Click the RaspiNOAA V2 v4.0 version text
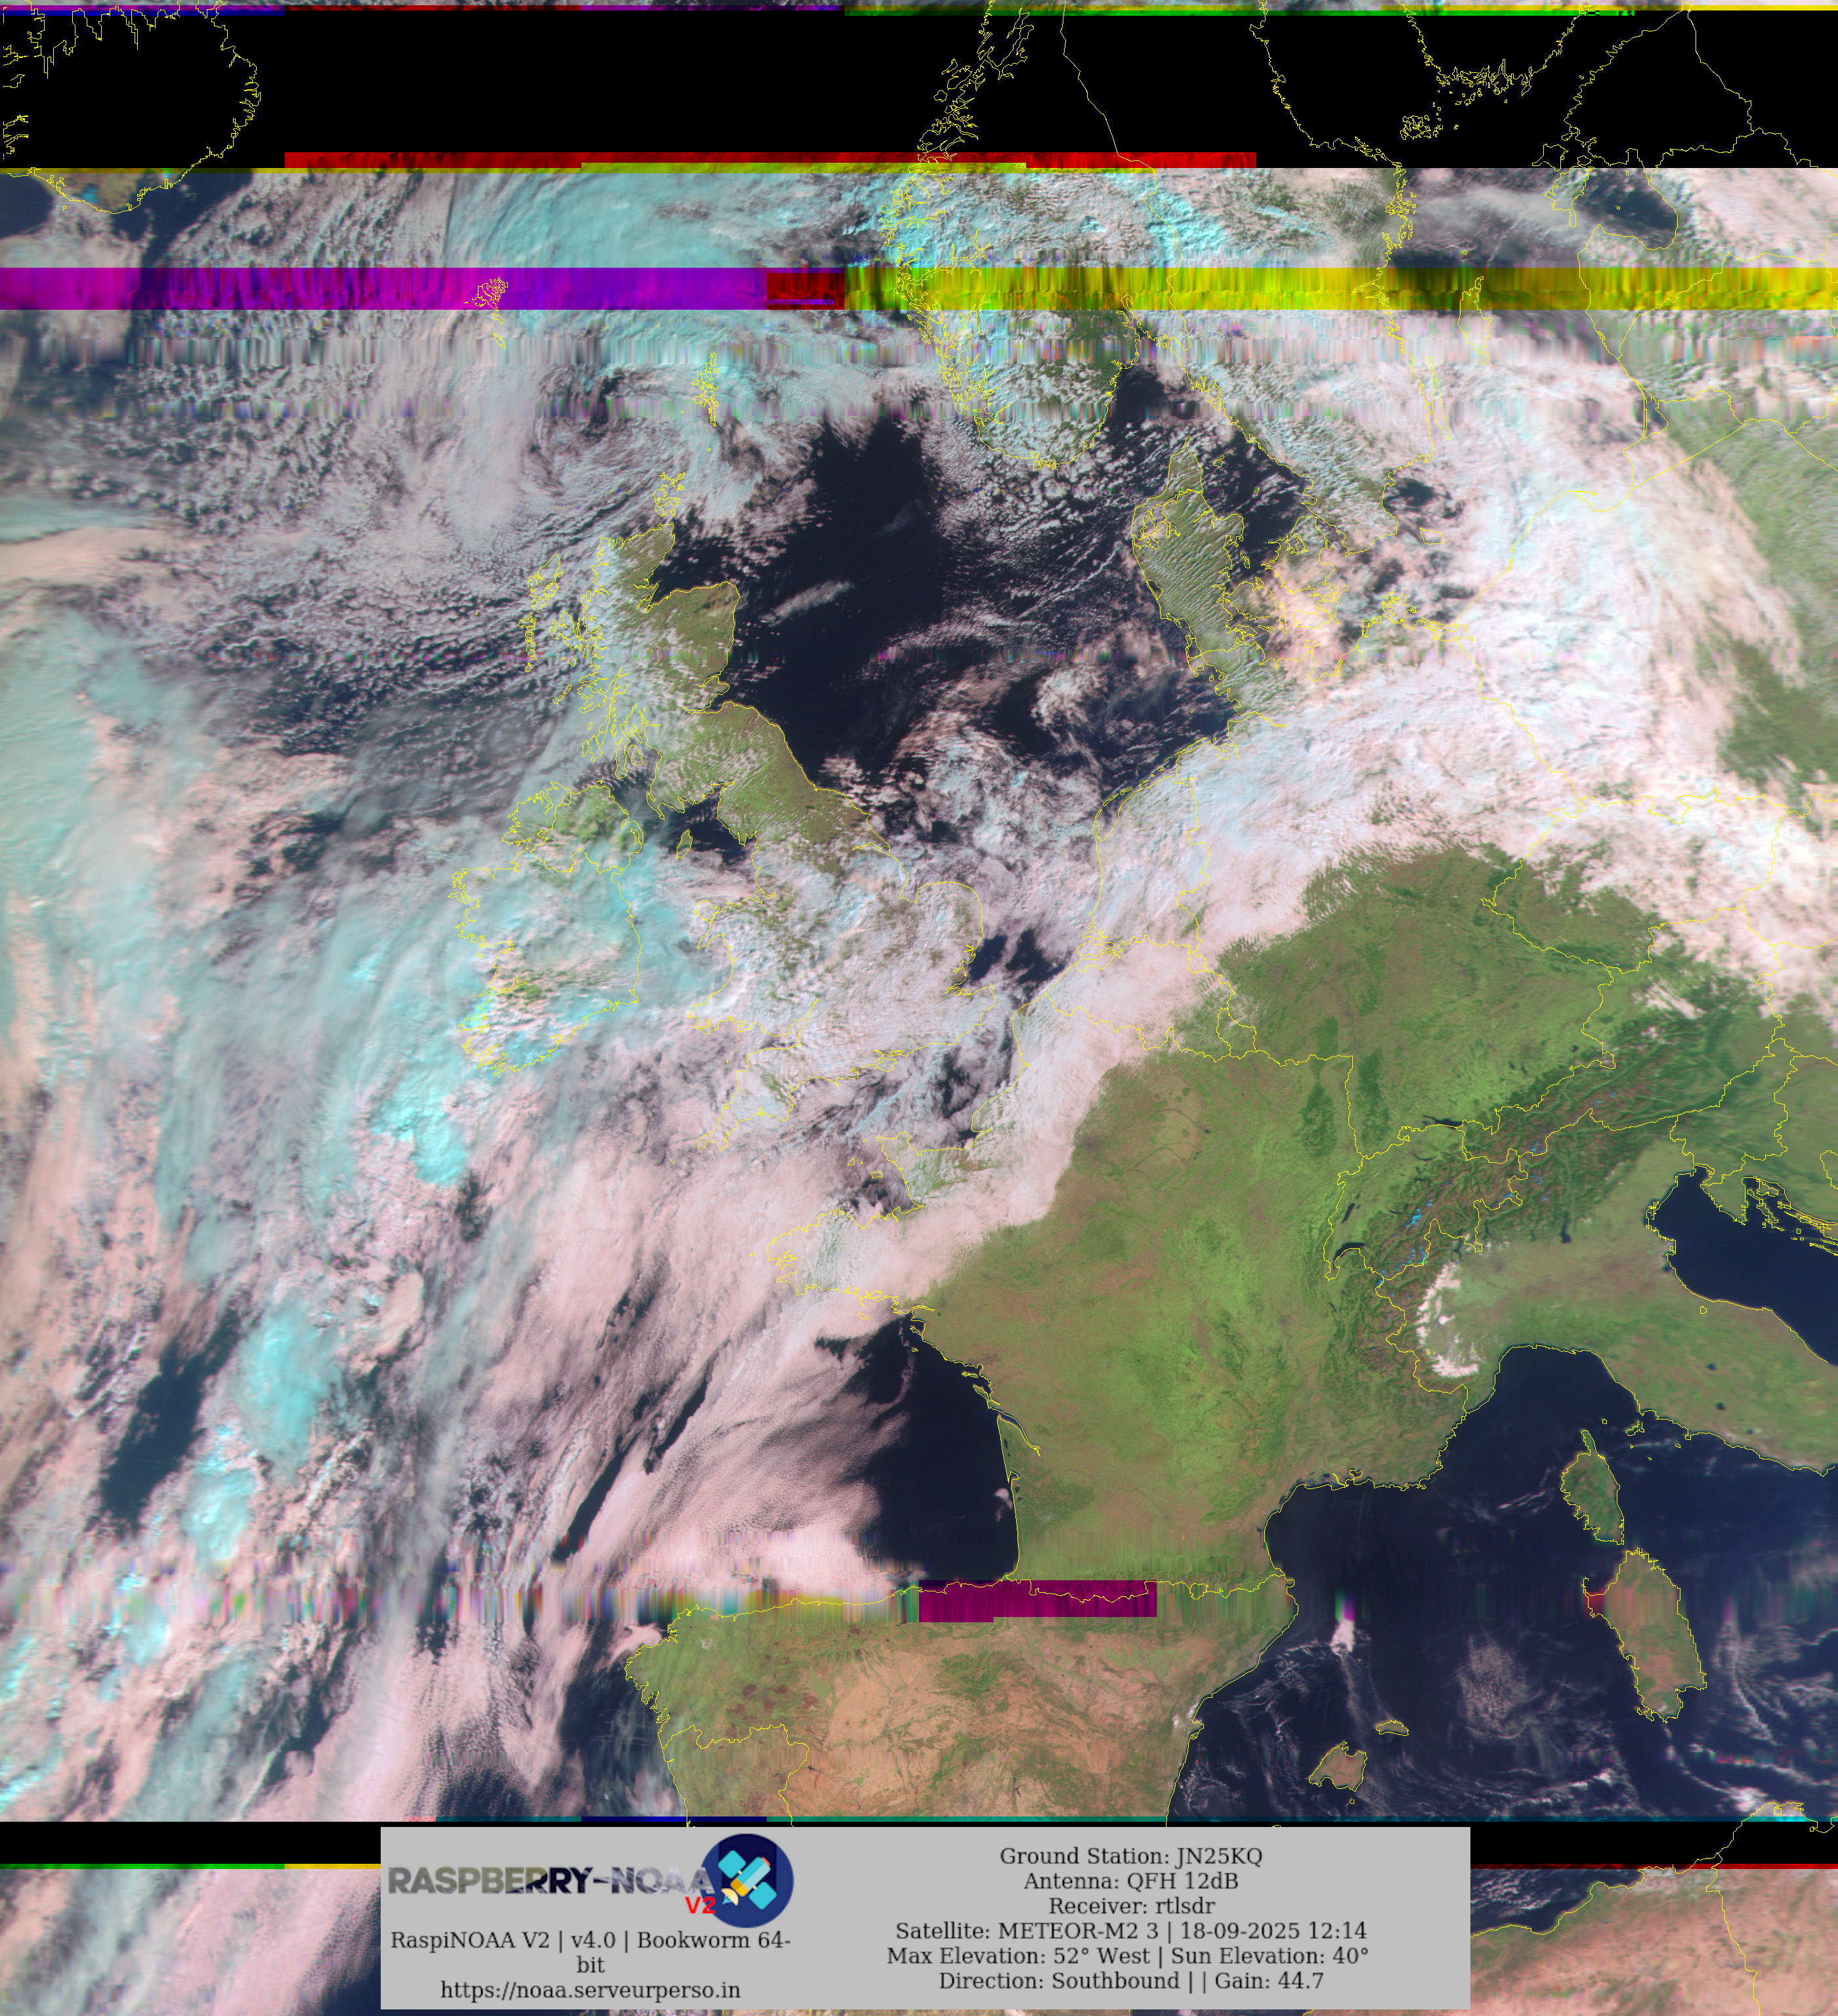 [590, 1941]
